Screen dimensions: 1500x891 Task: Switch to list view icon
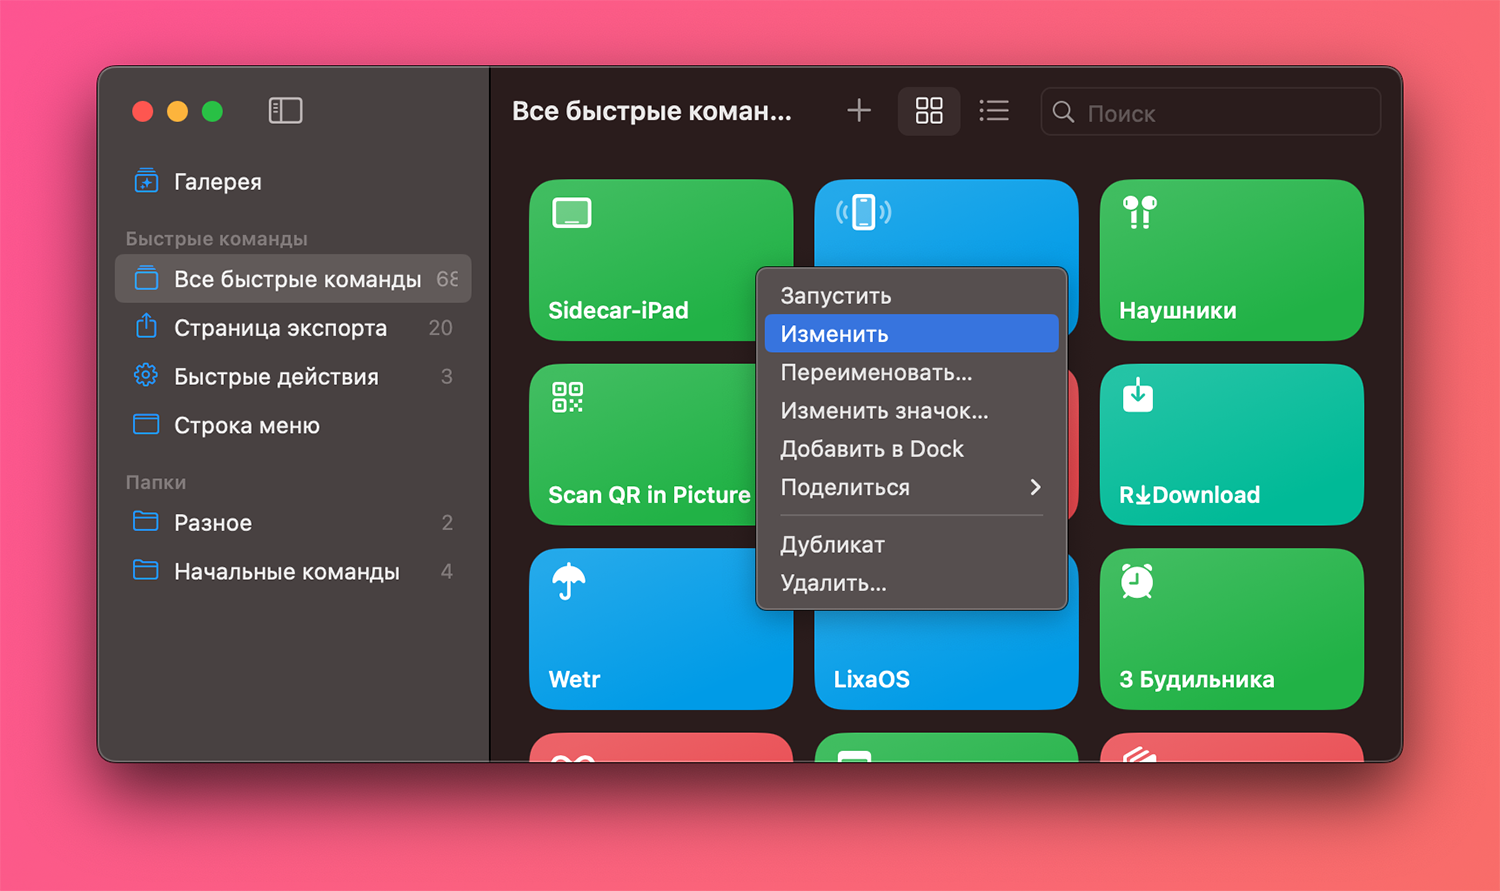(994, 110)
